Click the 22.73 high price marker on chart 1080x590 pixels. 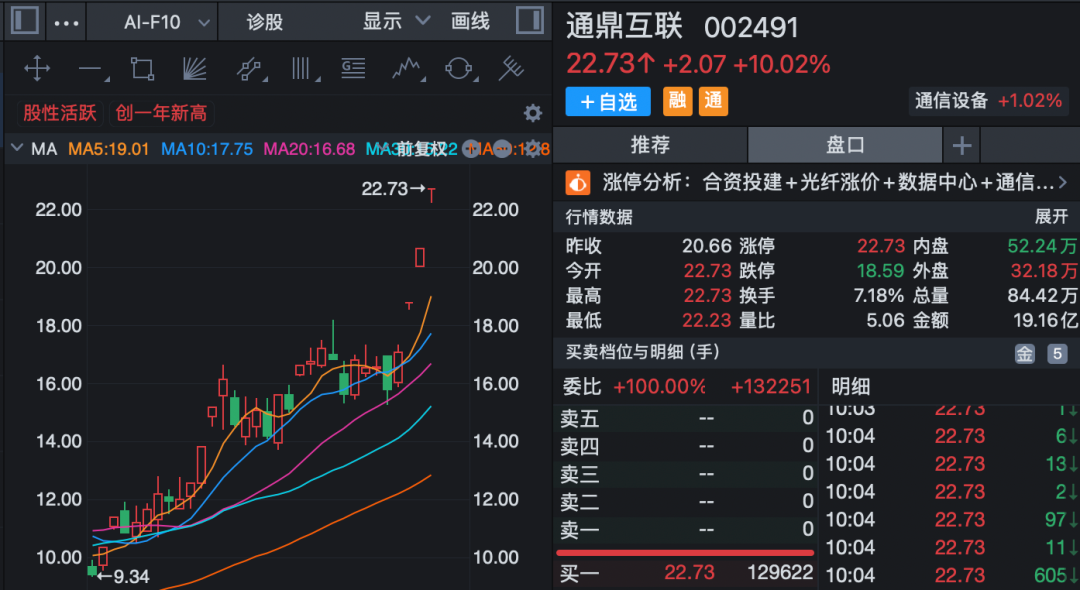pyautogui.click(x=393, y=189)
